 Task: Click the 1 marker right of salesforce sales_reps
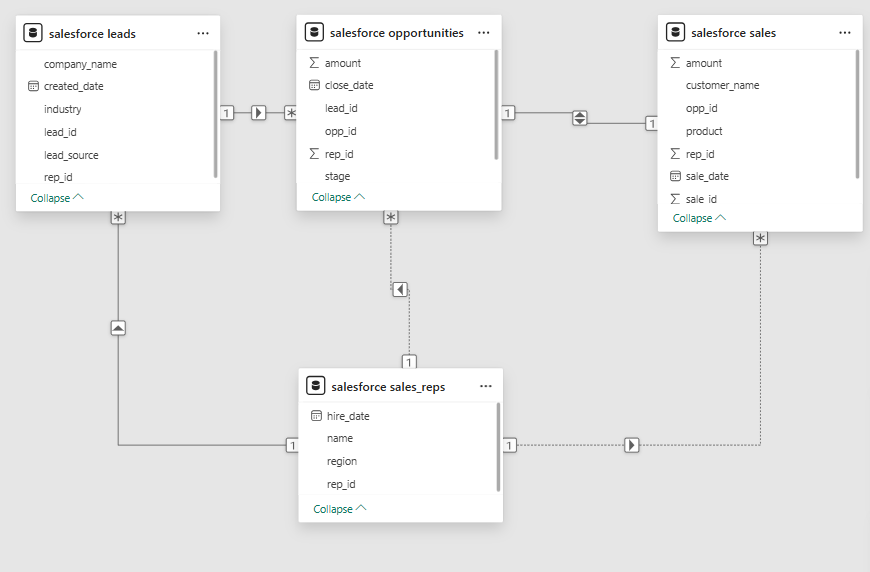pyautogui.click(x=509, y=445)
